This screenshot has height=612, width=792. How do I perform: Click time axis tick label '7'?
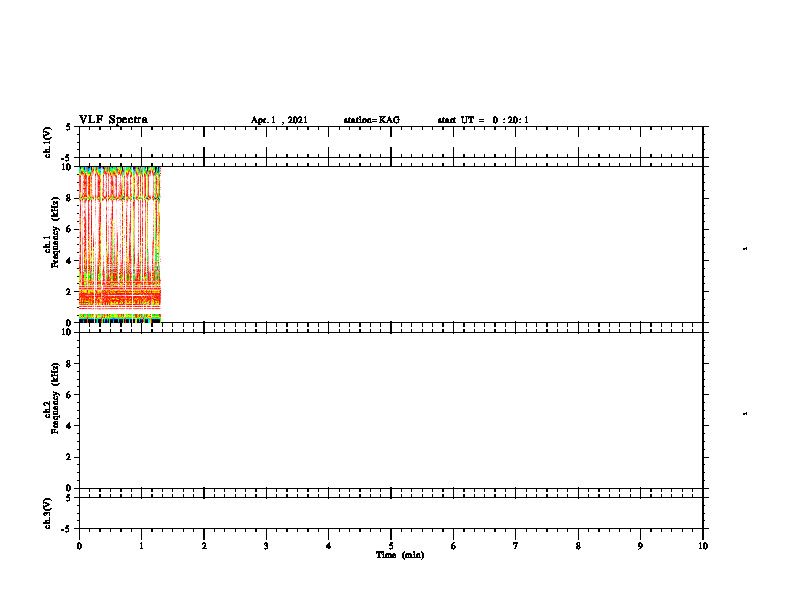point(516,546)
